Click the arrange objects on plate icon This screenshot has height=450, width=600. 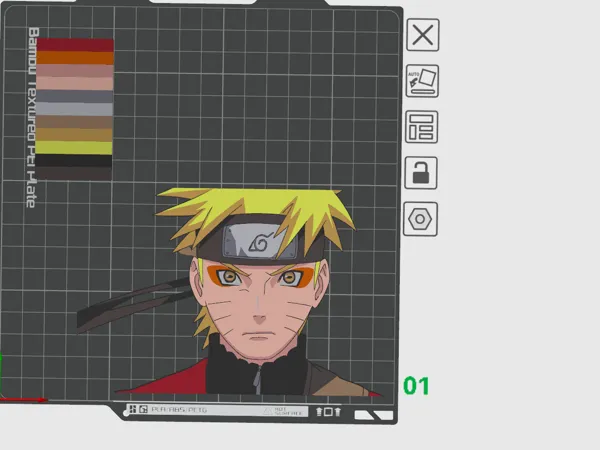click(x=421, y=127)
